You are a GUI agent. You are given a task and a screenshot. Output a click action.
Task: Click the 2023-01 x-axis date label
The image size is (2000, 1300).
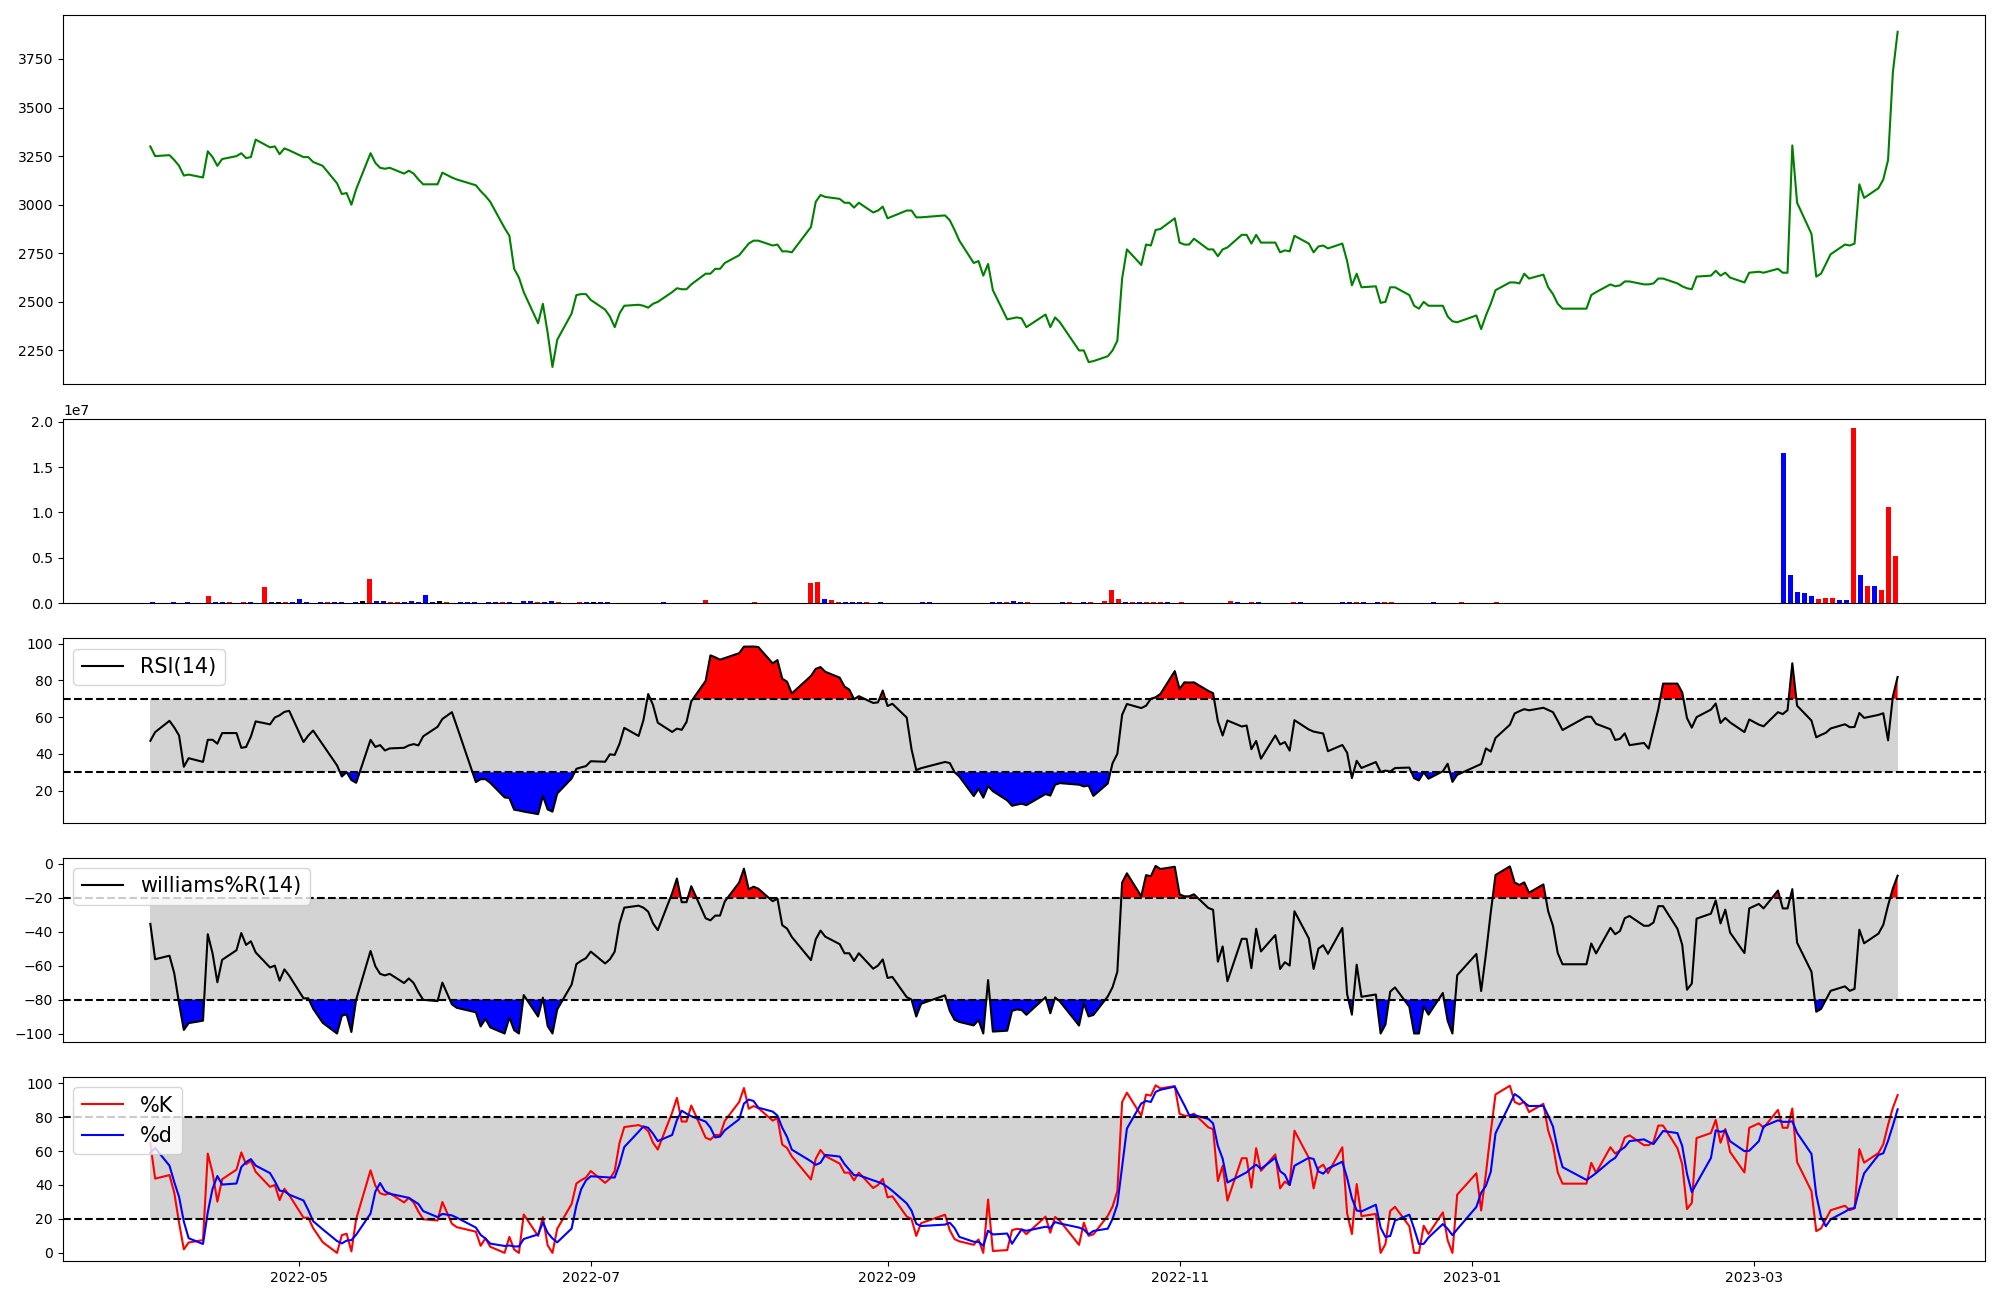coord(1472,1277)
